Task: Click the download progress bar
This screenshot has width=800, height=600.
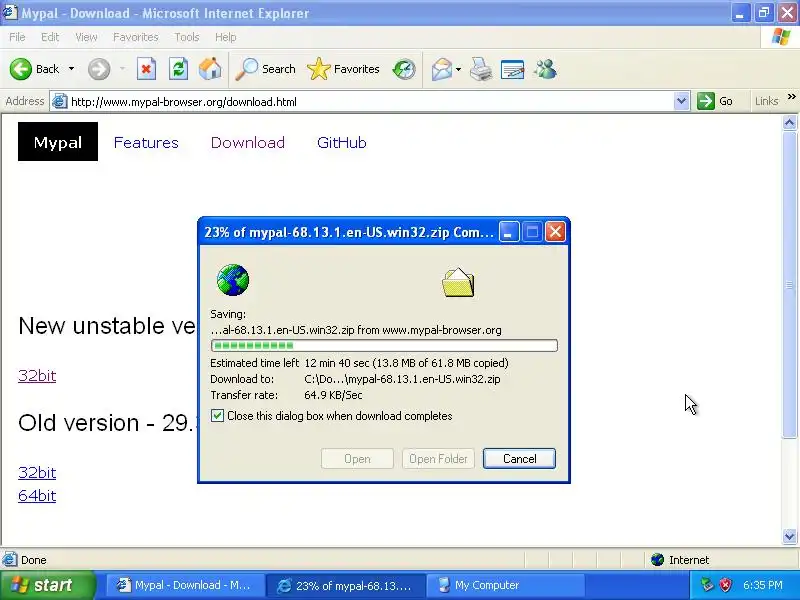Action: tap(384, 345)
